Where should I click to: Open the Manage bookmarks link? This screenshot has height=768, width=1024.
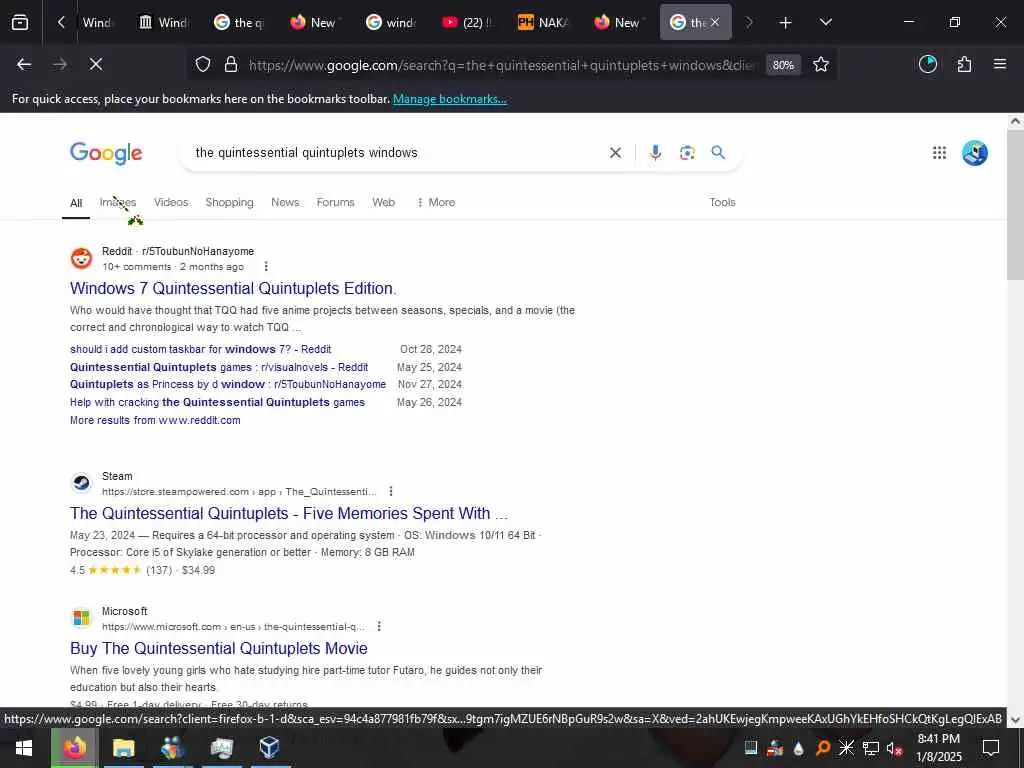(x=449, y=99)
